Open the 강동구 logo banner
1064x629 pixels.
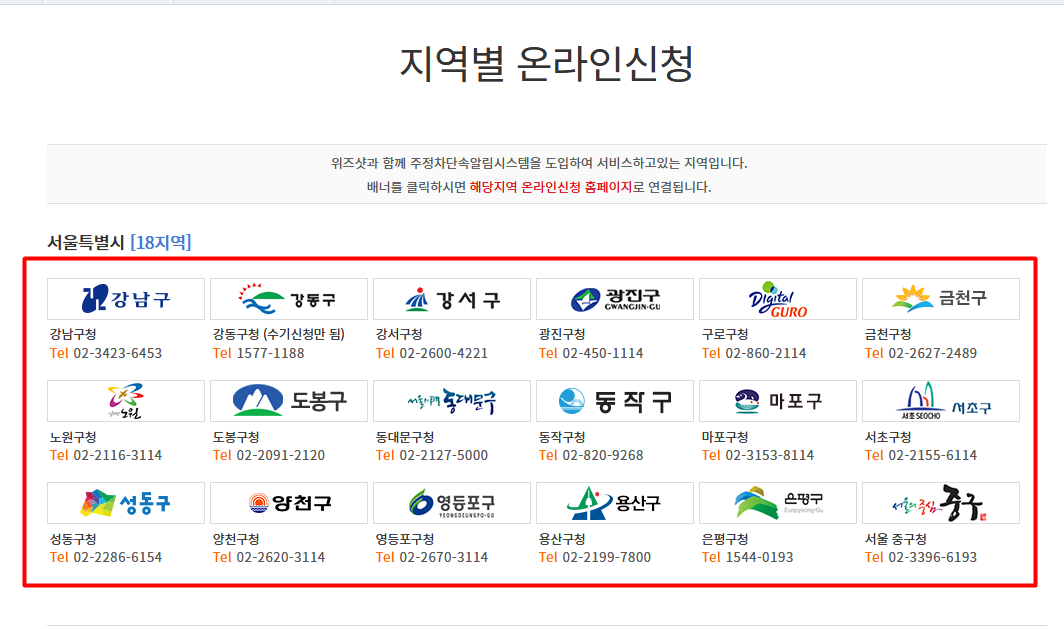pyautogui.click(x=288, y=299)
